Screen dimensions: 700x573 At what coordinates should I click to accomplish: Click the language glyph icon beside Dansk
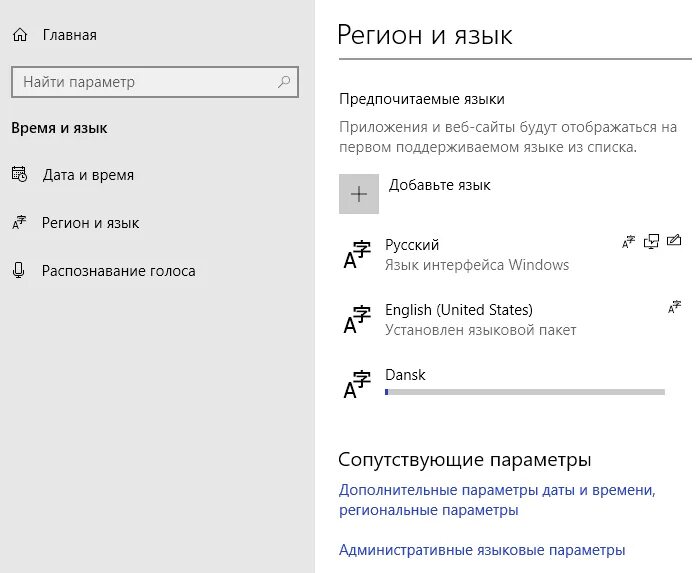tap(357, 385)
